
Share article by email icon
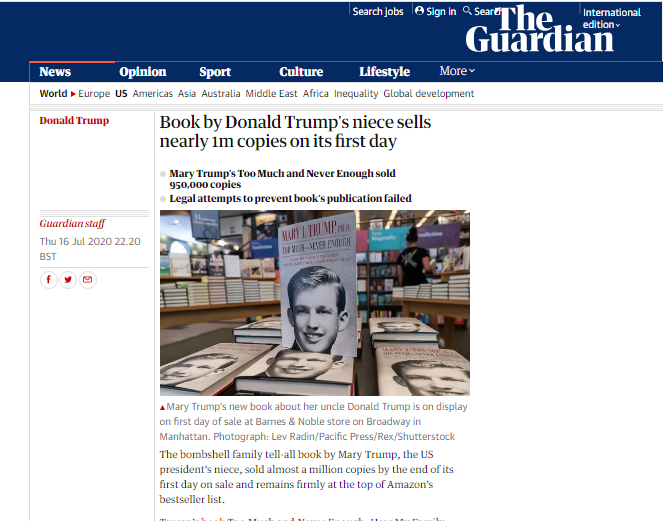pos(88,280)
